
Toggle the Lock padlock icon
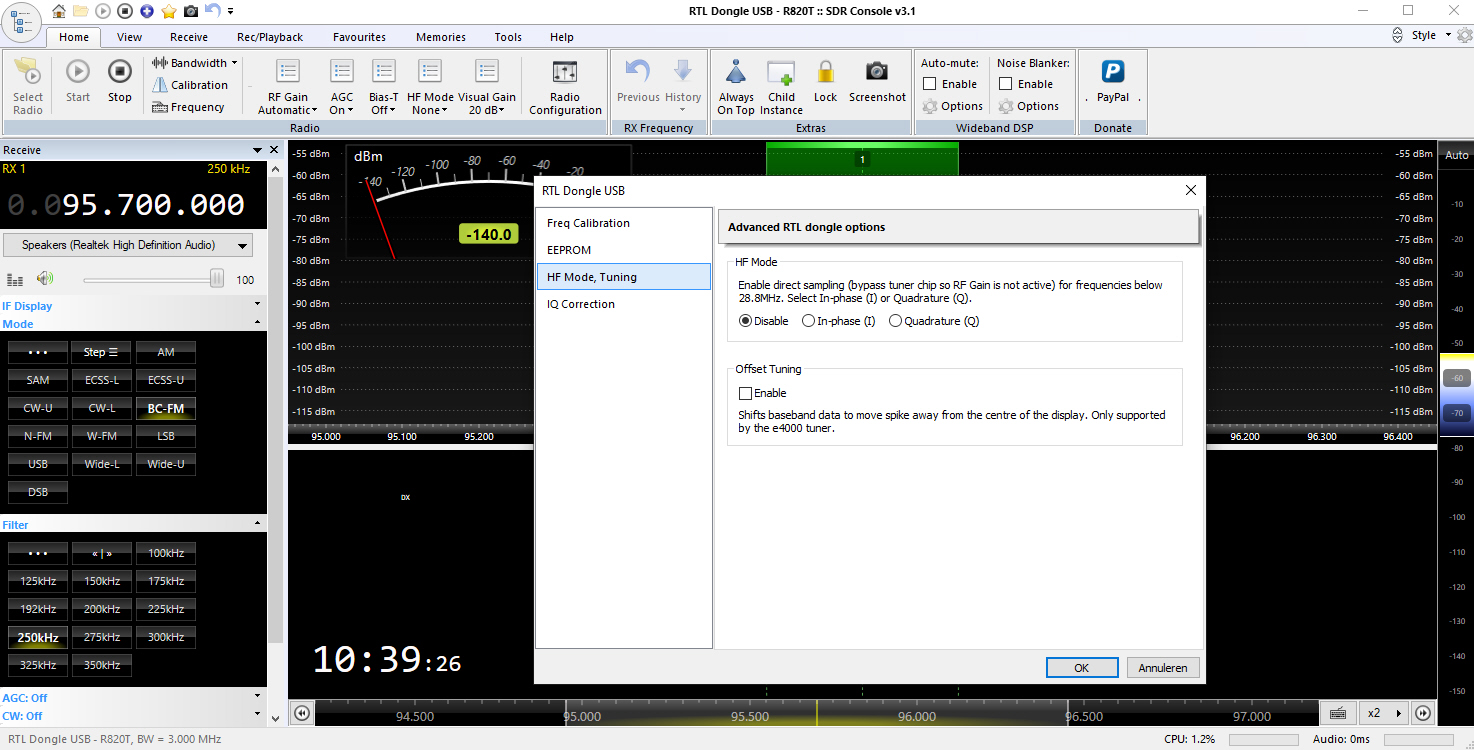tap(825, 72)
